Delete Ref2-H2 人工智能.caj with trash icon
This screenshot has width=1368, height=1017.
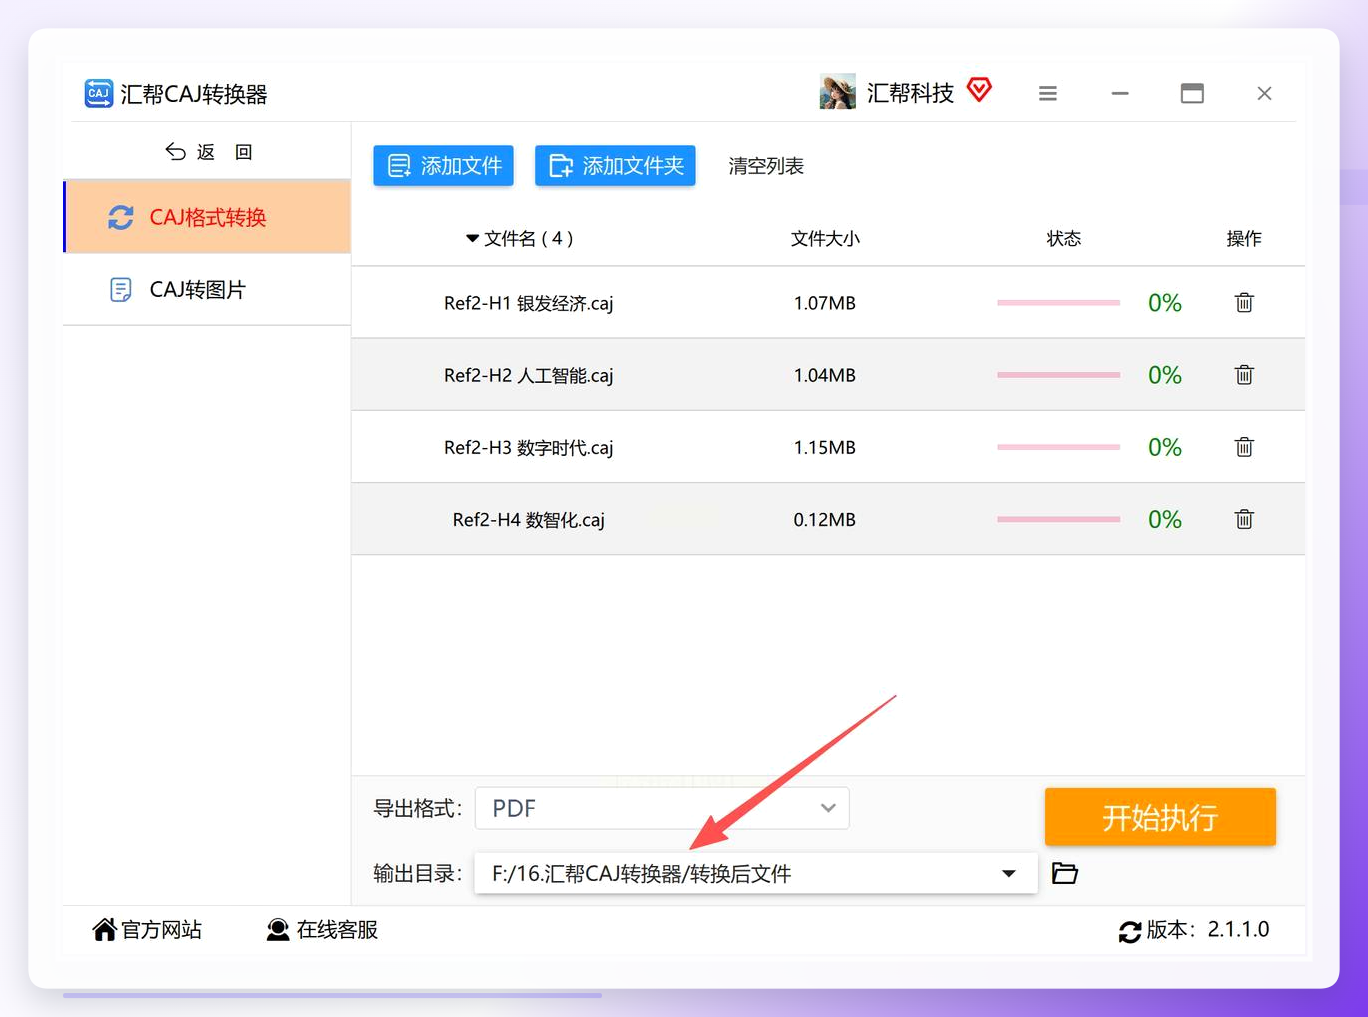click(x=1244, y=375)
